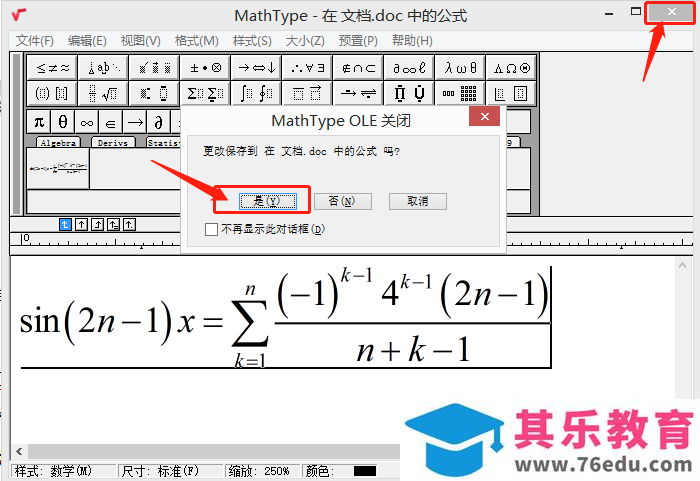Open the products and set theory templates palette
Viewport: 700px width, 481px height.
409,93
